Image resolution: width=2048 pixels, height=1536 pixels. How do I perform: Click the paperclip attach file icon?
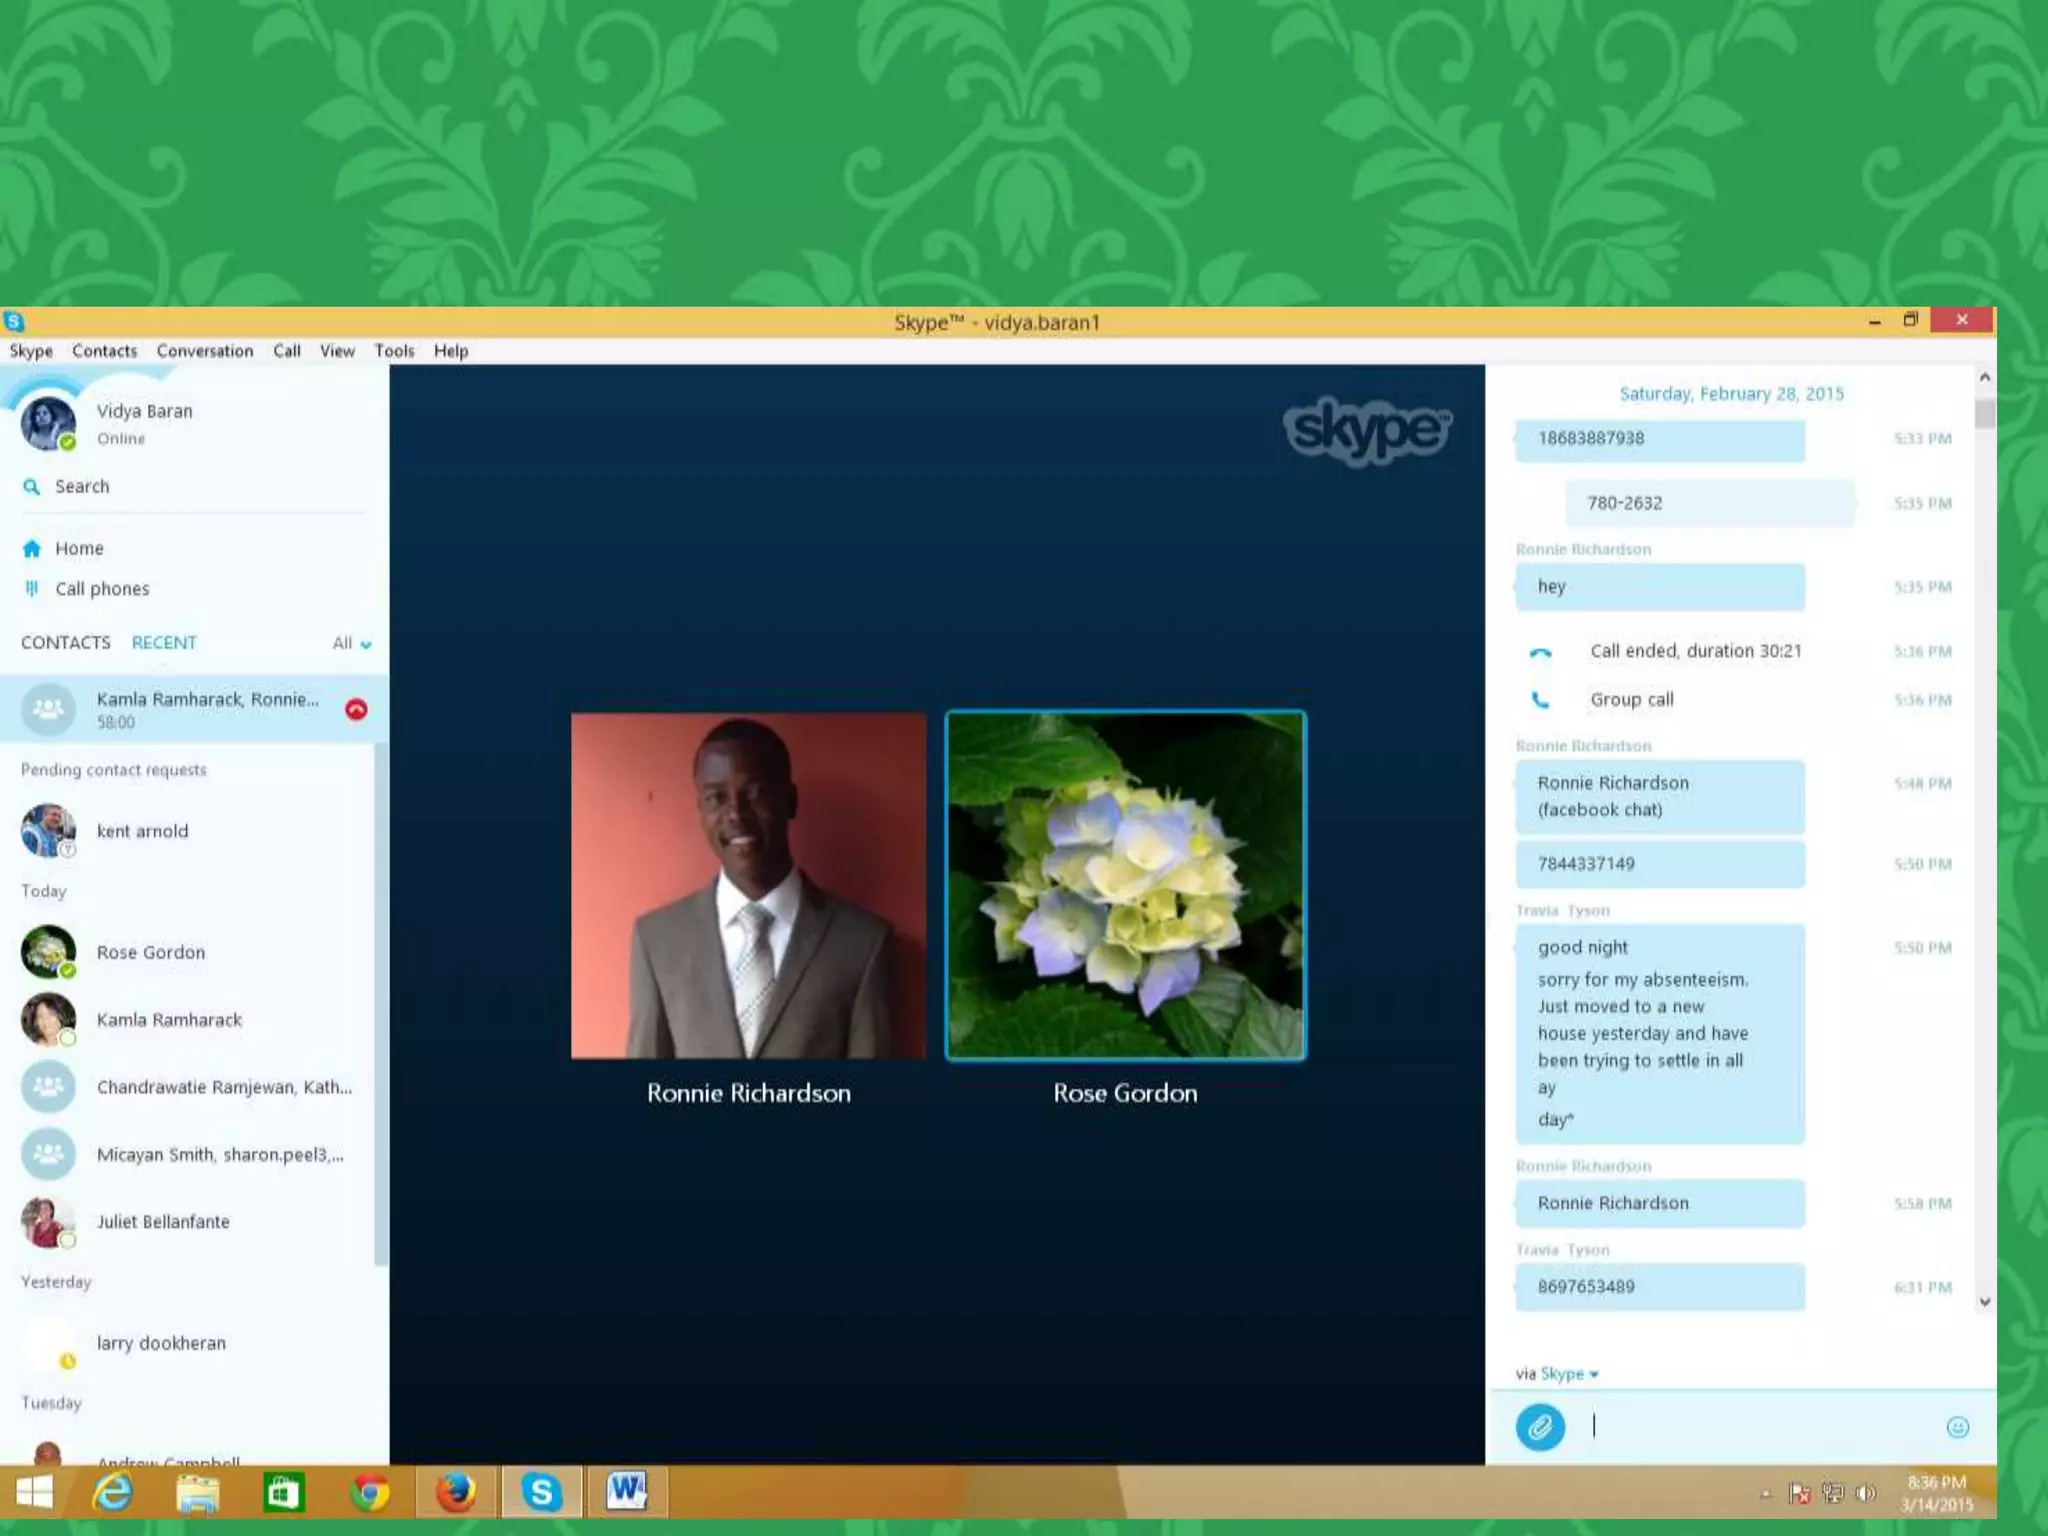1540,1427
